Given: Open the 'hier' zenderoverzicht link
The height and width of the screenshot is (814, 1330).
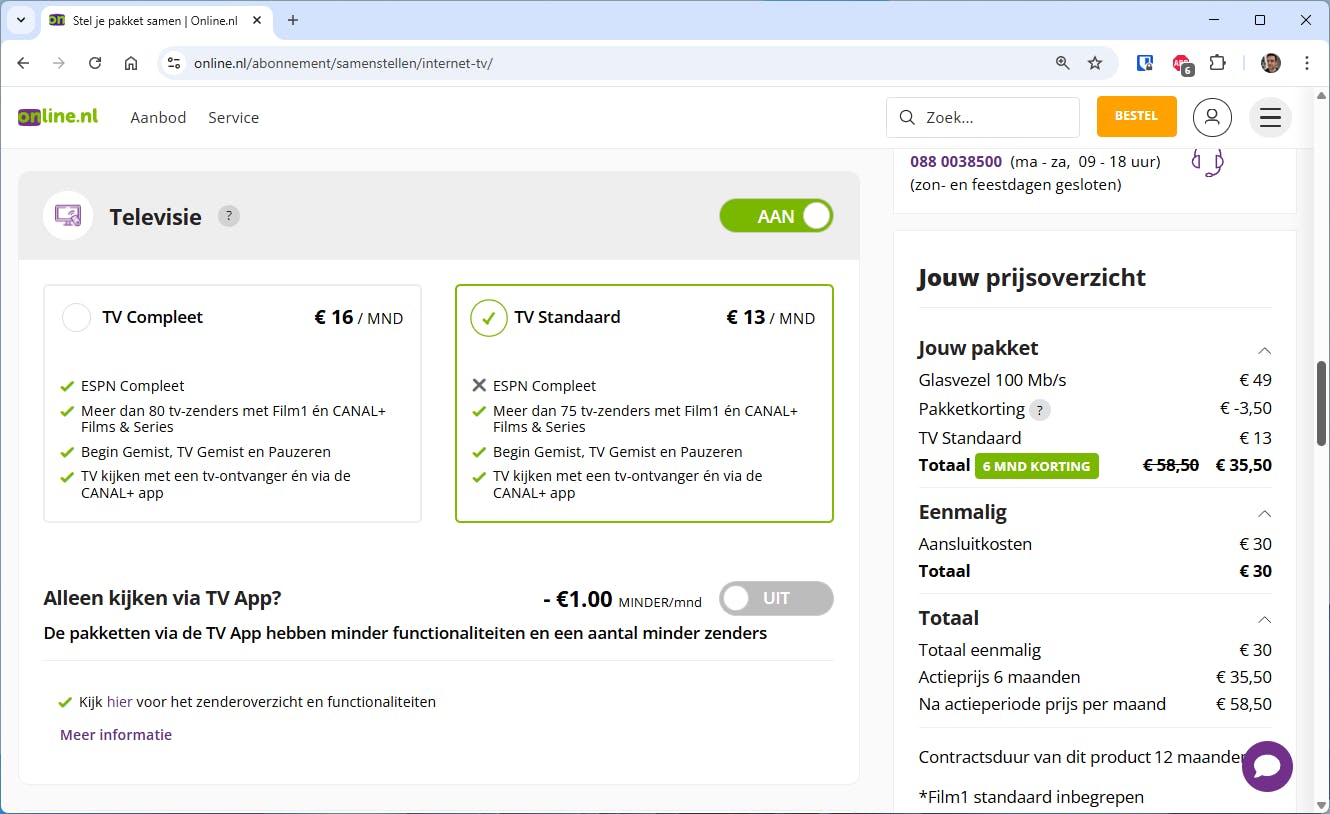Looking at the screenshot, I should tap(119, 701).
